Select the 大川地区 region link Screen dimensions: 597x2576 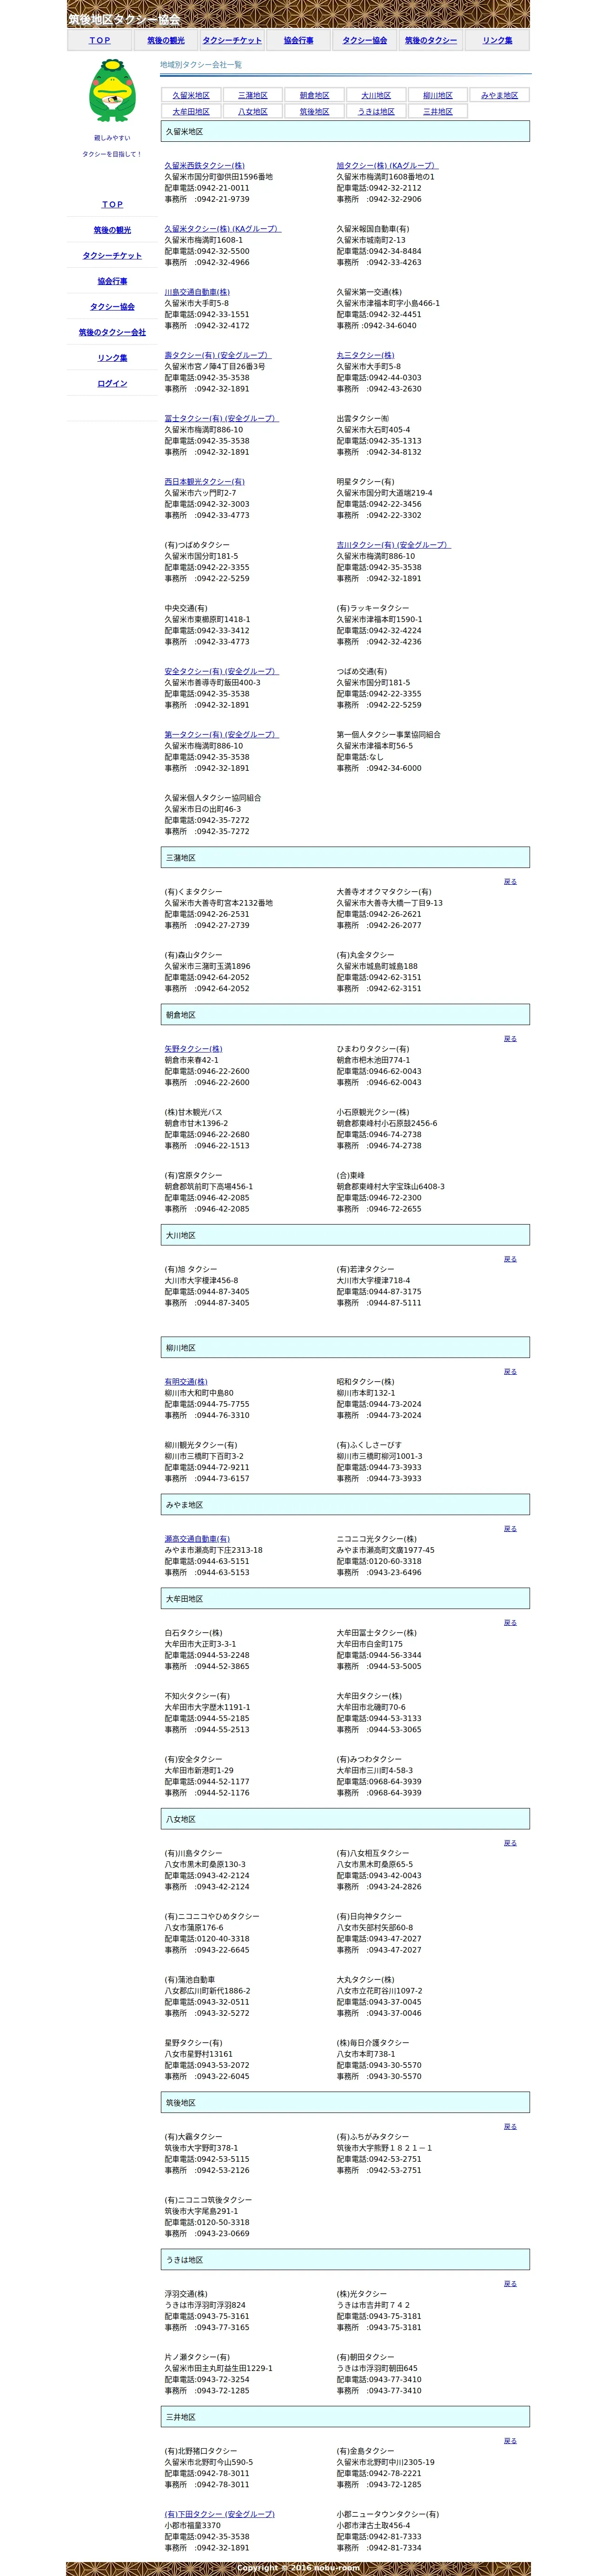pos(376,95)
